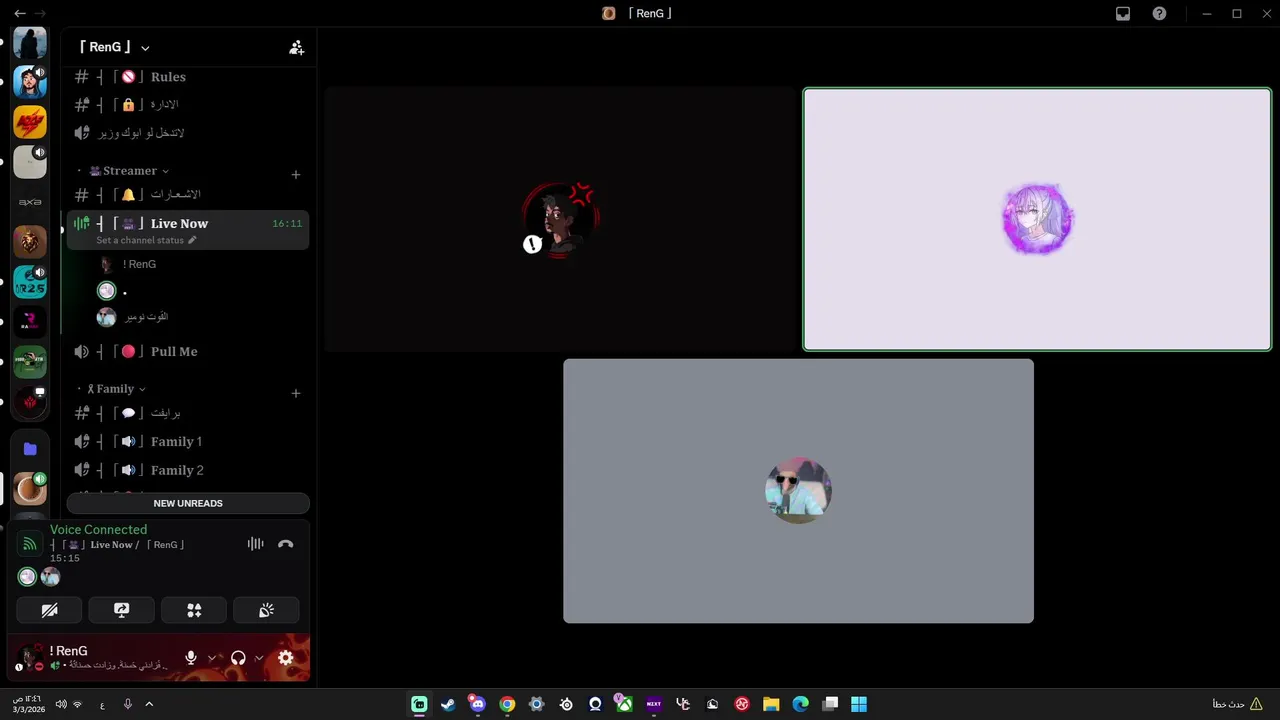This screenshot has width=1280, height=720.
Task: Open headphone output options chevron
Action: 258,658
